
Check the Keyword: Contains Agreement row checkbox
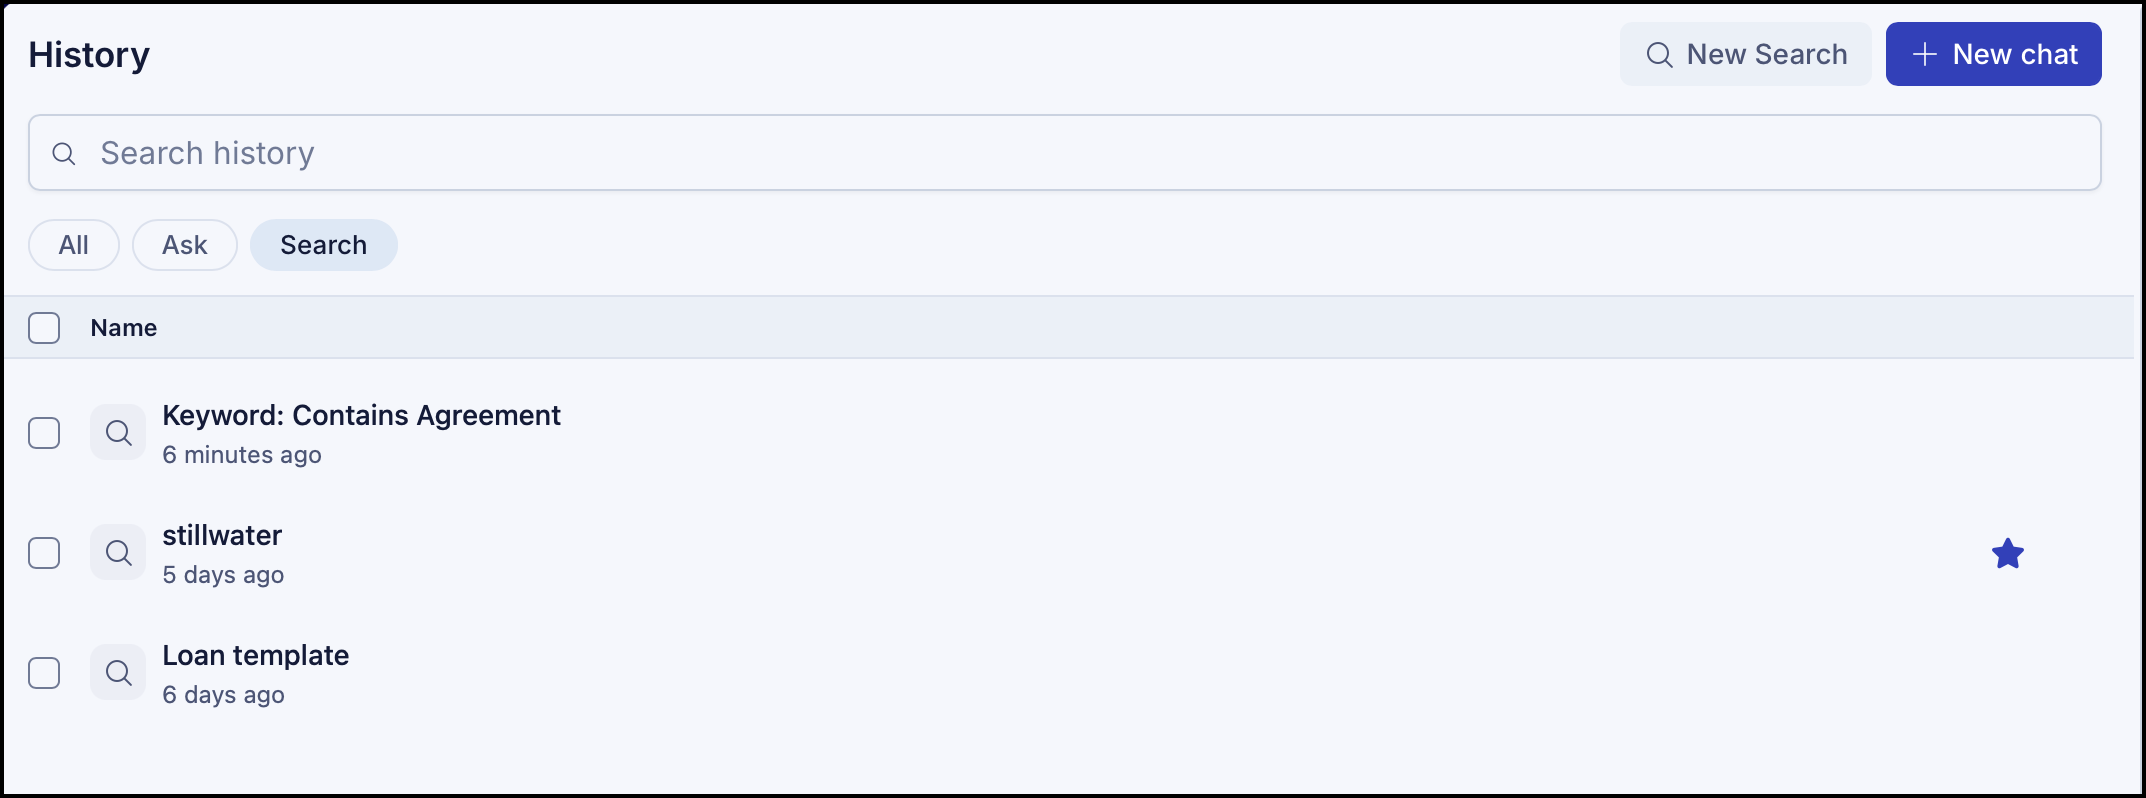point(44,433)
